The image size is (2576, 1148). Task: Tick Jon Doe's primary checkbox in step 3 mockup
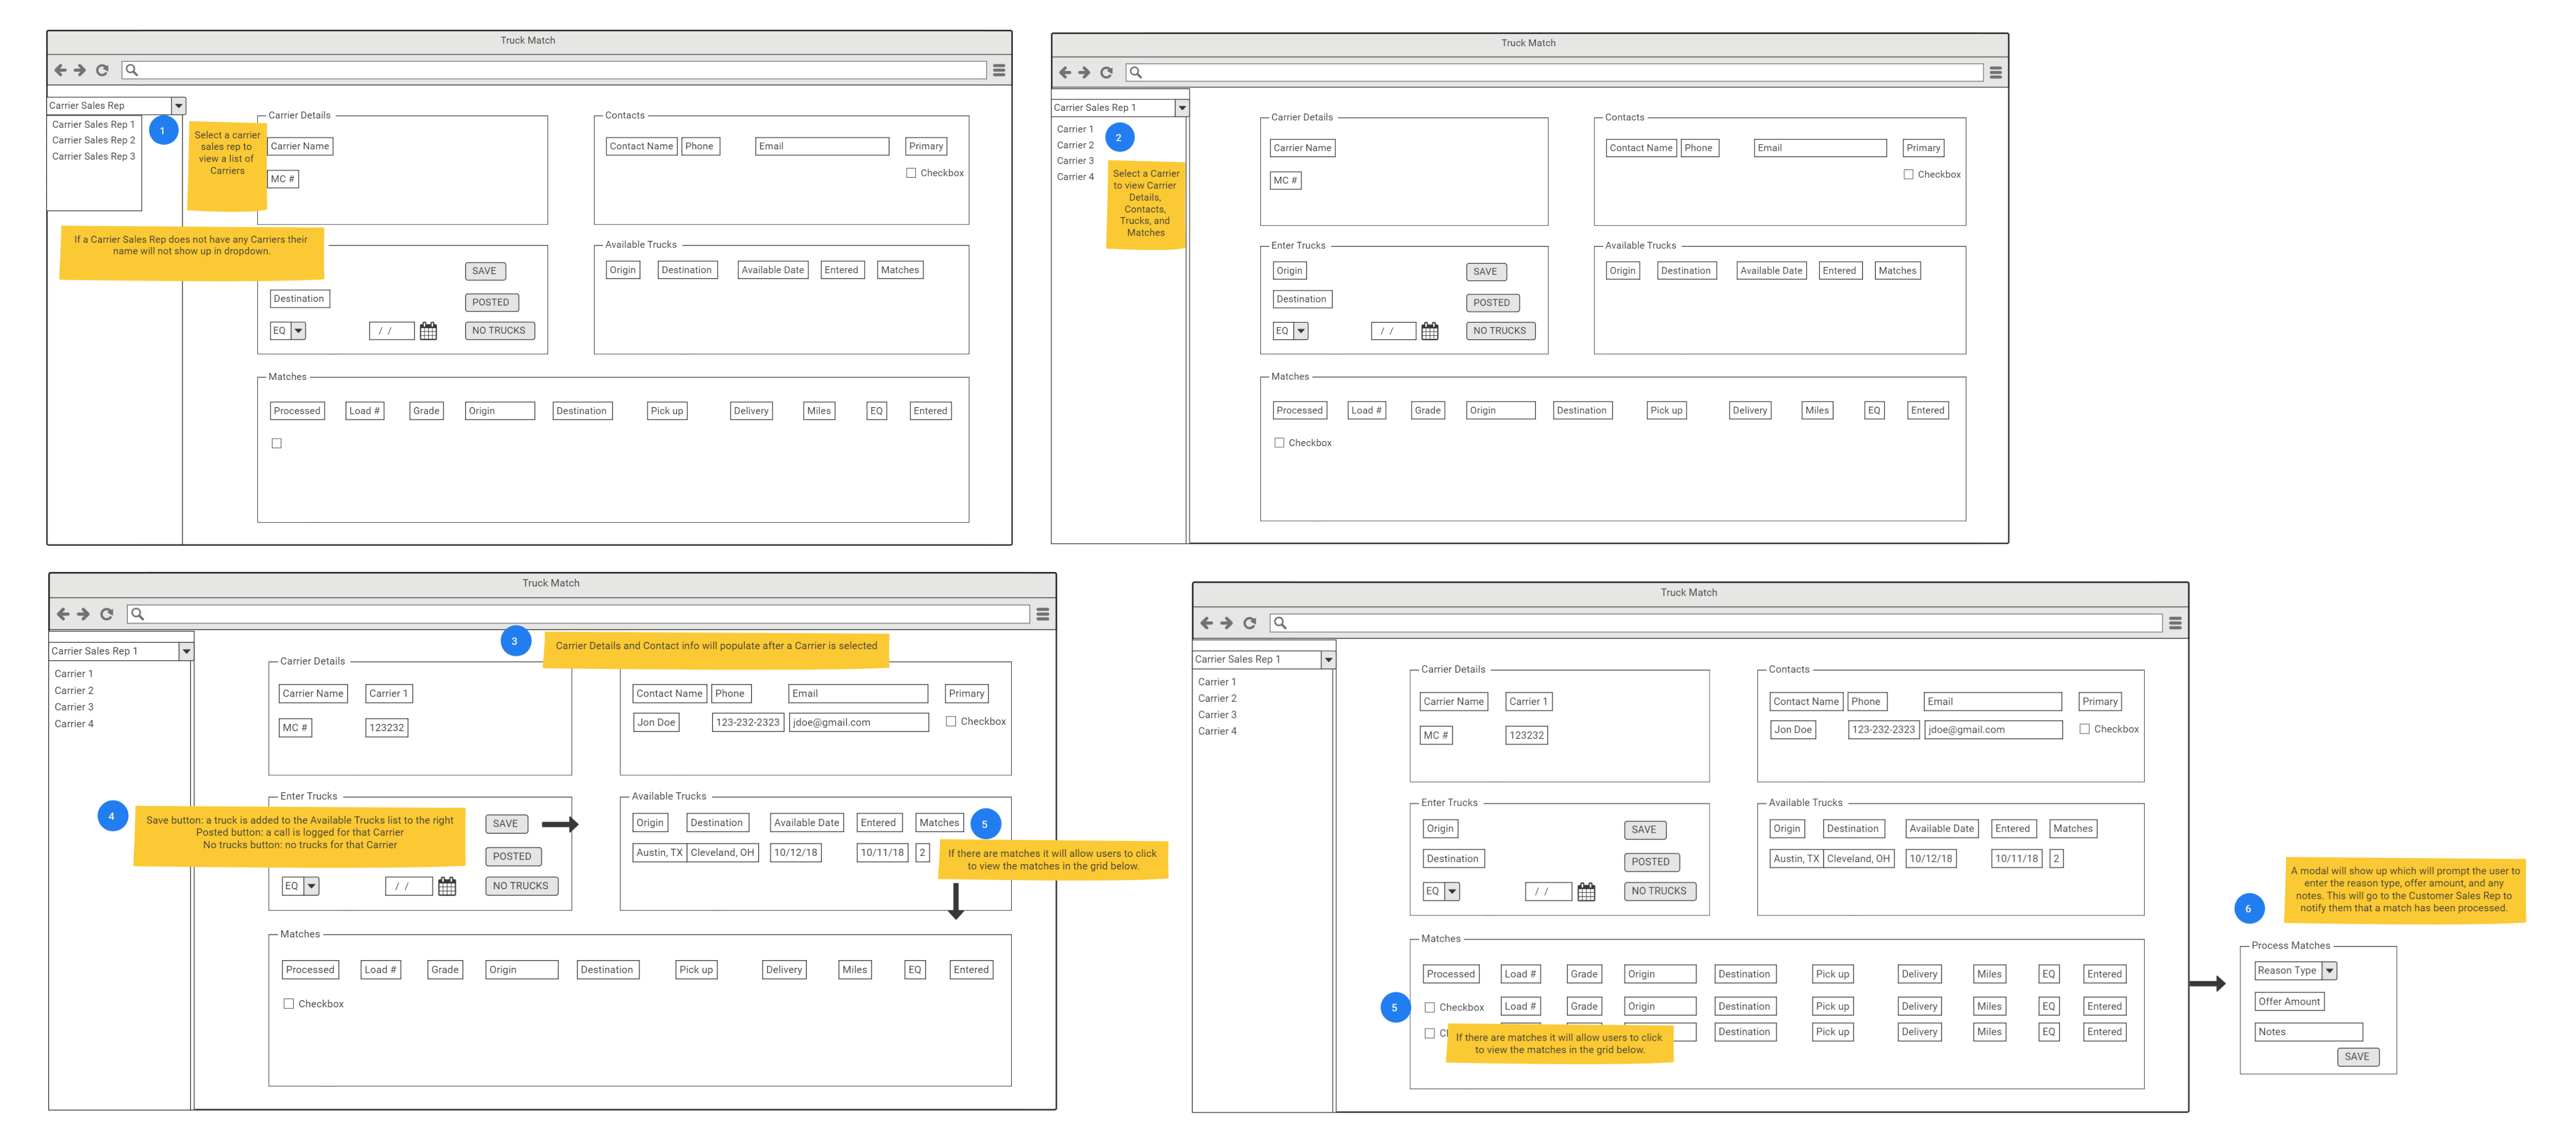click(951, 721)
